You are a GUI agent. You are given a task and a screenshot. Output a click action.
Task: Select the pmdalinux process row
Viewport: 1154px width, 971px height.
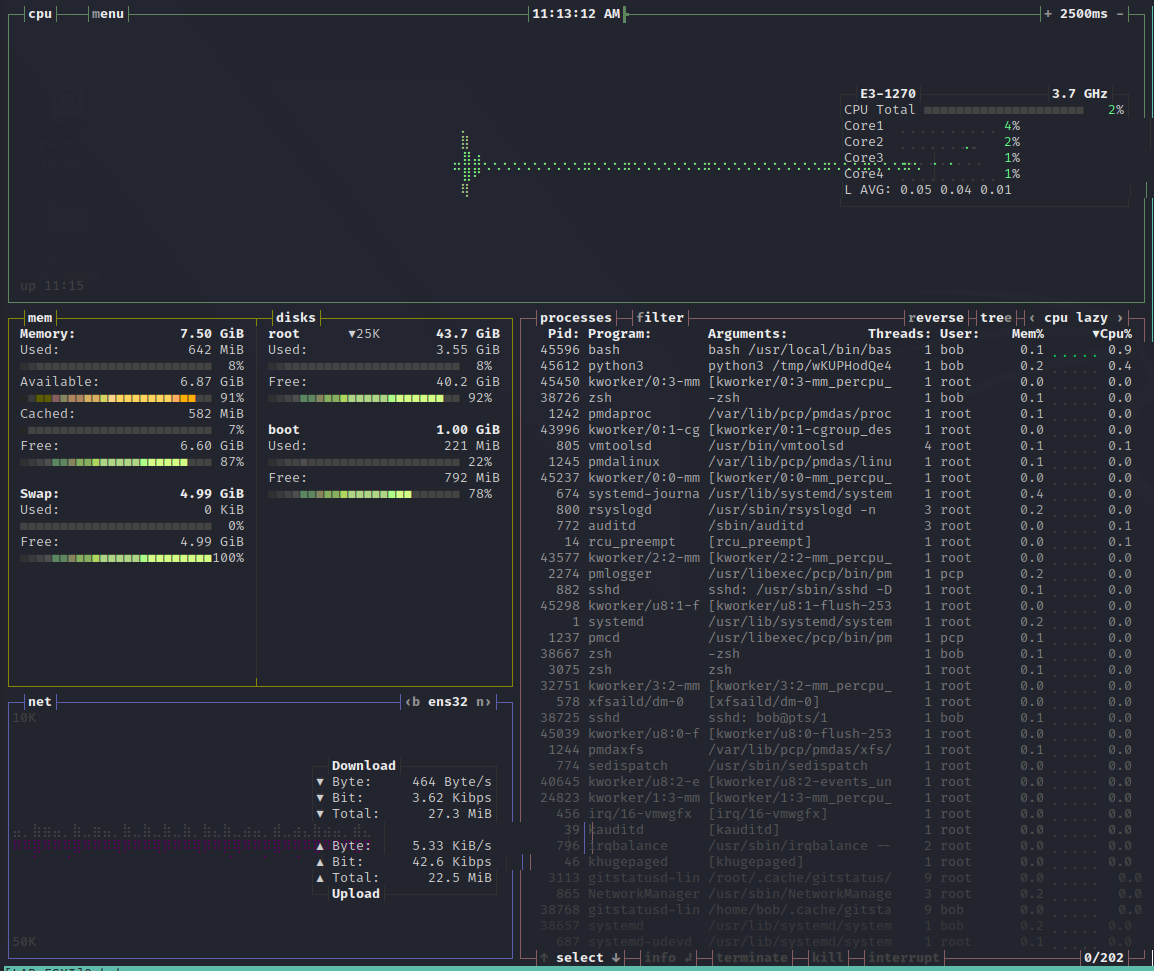835,462
